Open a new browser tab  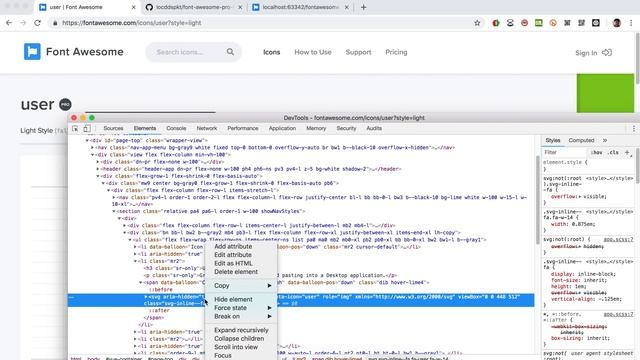click(x=363, y=7)
